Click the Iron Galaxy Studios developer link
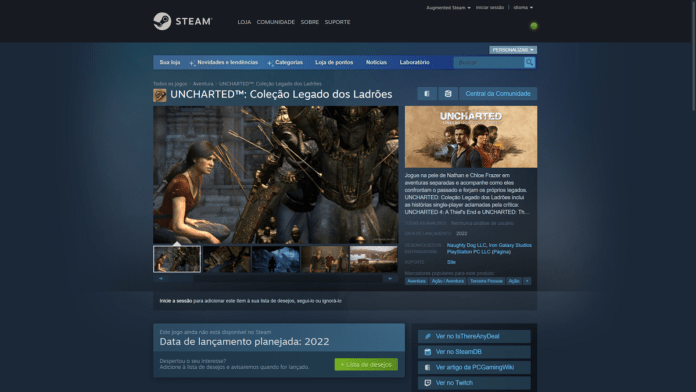Image resolution: width=696 pixels, height=392 pixels. pos(510,245)
